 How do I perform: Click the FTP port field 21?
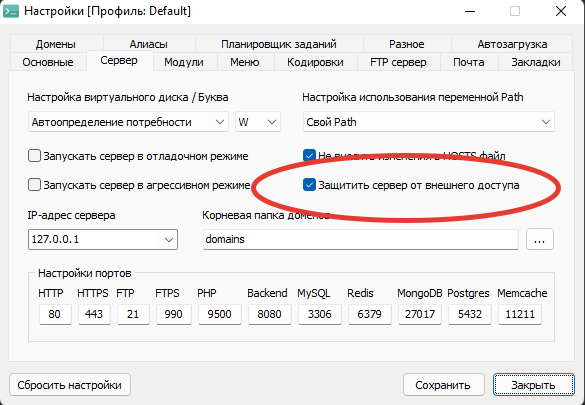coord(133,314)
